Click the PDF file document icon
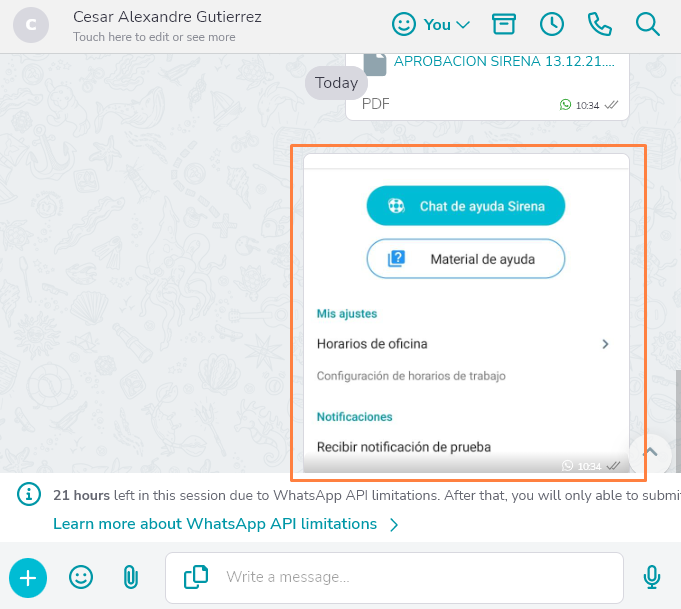Image resolution: width=681 pixels, height=609 pixels. click(375, 64)
